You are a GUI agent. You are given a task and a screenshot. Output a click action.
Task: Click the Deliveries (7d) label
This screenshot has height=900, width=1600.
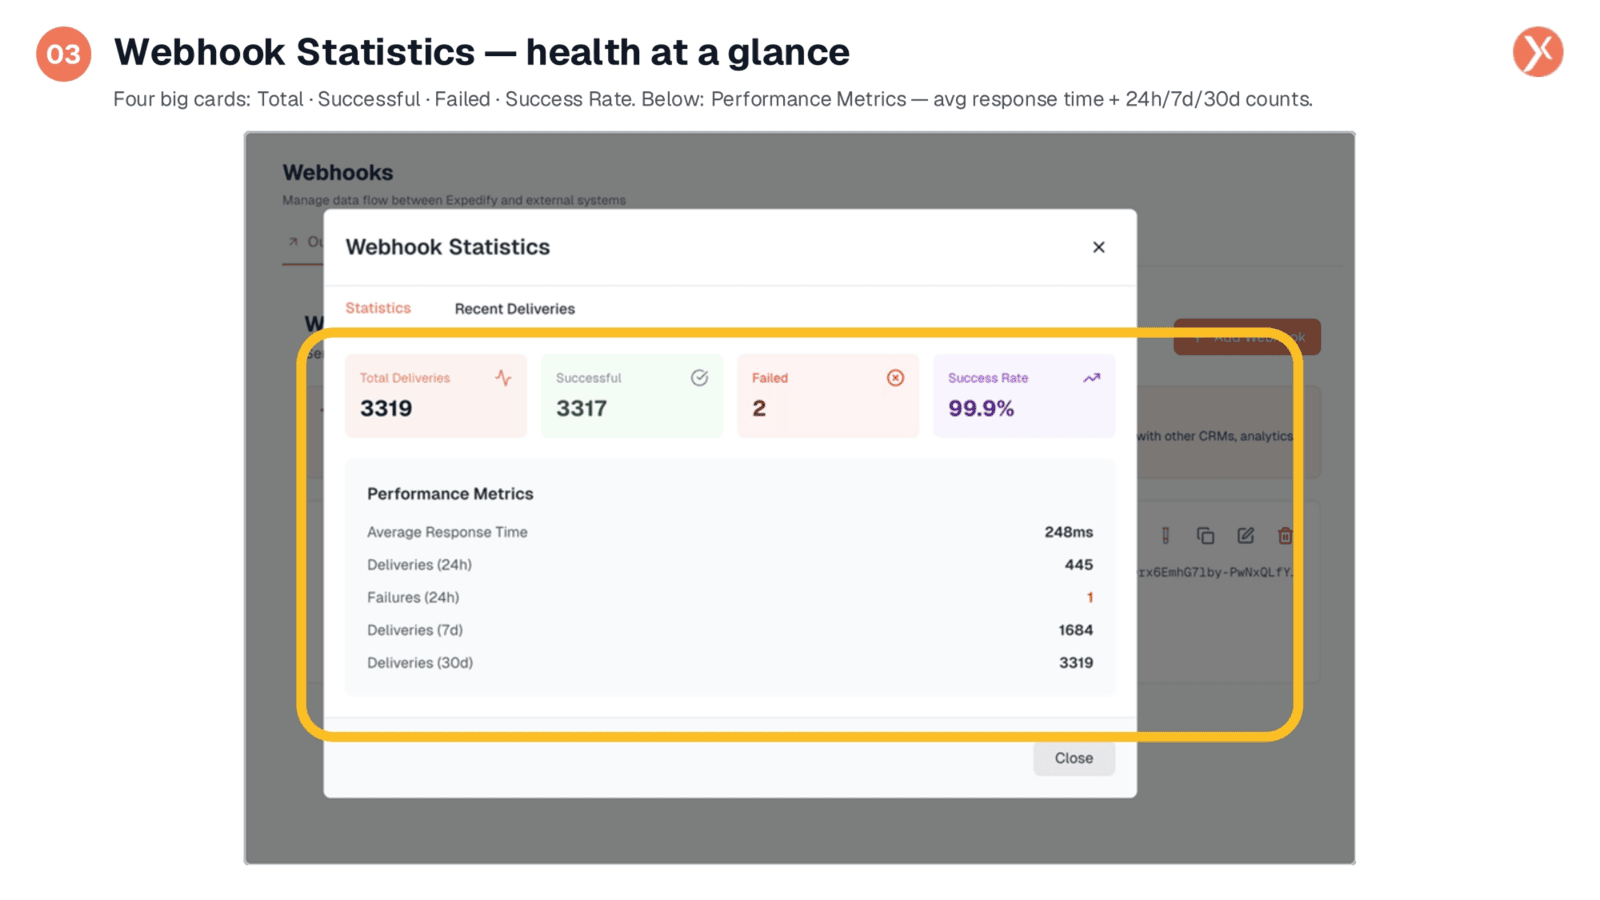coord(415,630)
